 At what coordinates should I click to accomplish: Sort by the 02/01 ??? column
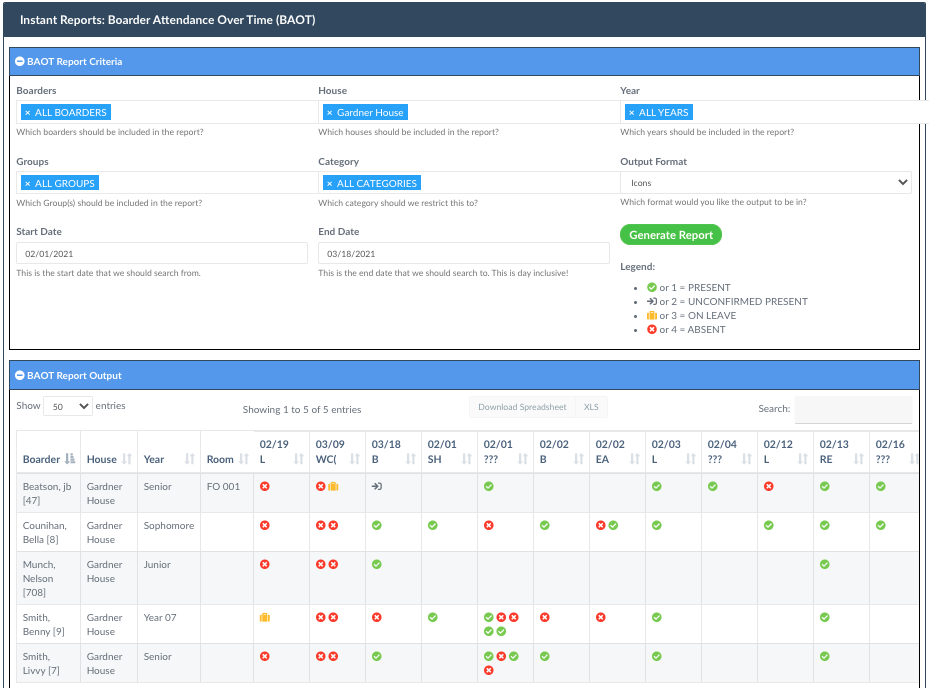pos(505,452)
